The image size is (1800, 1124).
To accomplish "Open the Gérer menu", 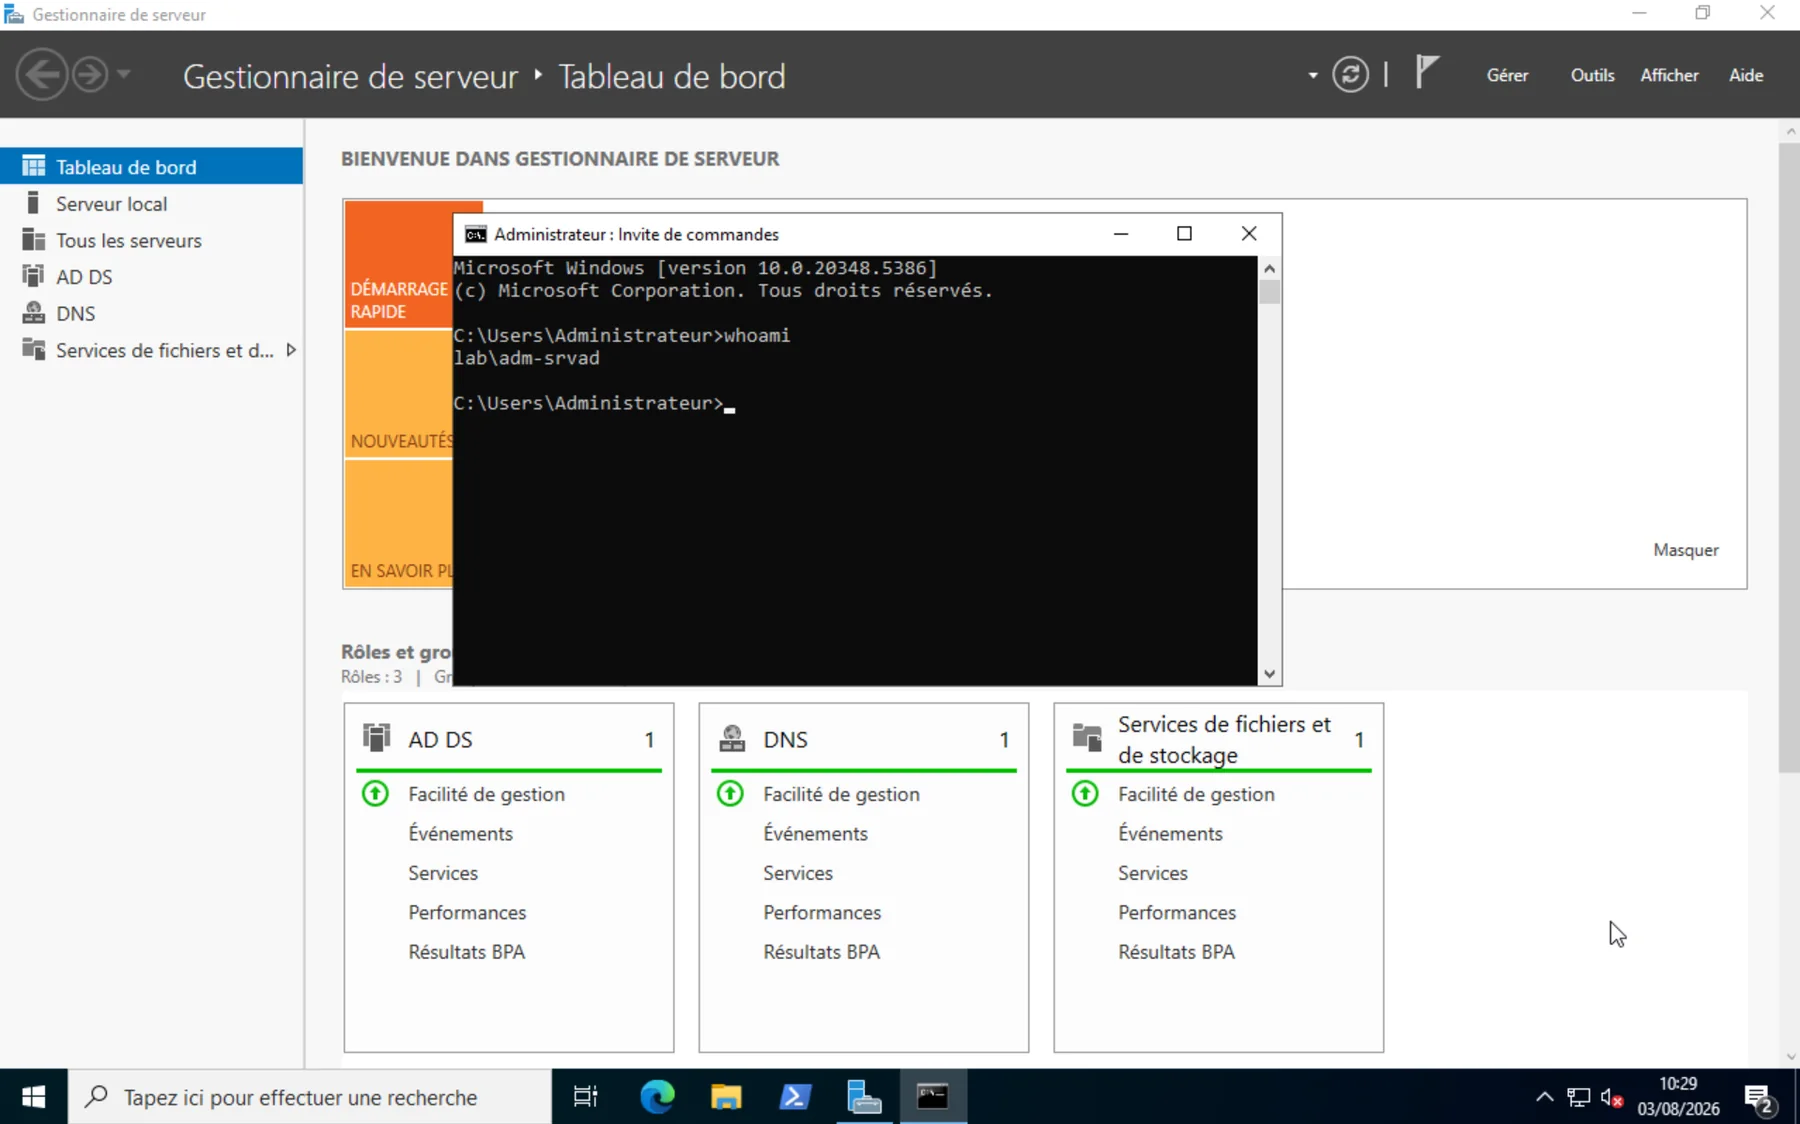I will (x=1507, y=75).
